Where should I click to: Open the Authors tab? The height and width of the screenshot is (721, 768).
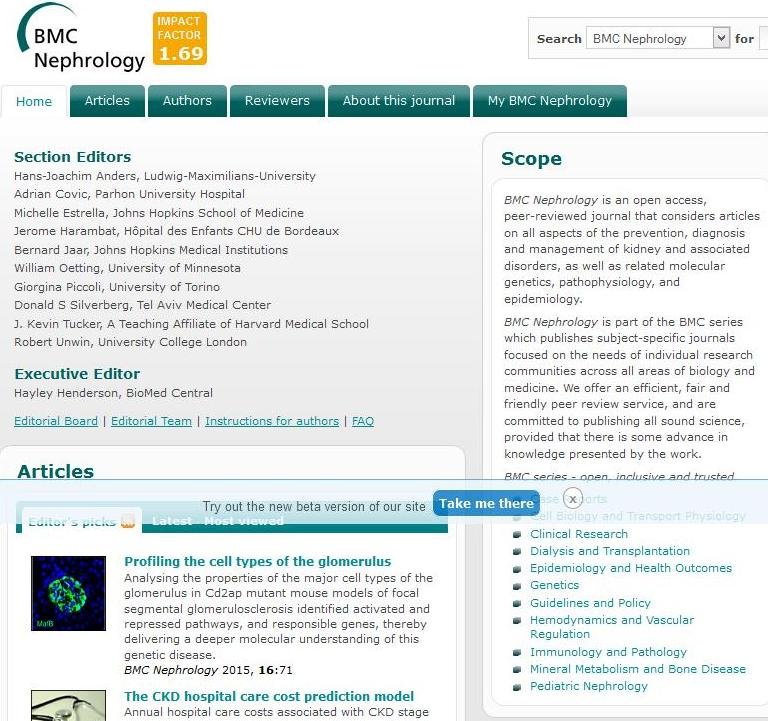(x=187, y=101)
